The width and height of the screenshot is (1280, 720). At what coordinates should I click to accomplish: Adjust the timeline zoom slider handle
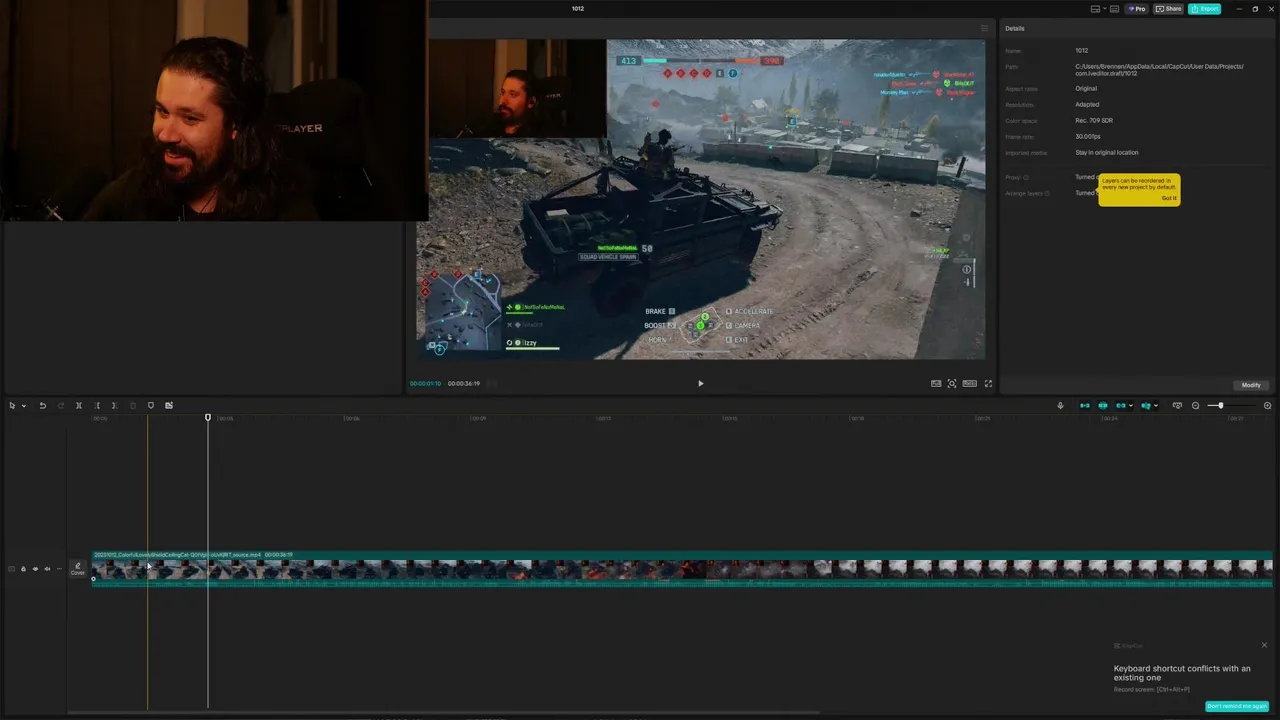pos(1220,405)
